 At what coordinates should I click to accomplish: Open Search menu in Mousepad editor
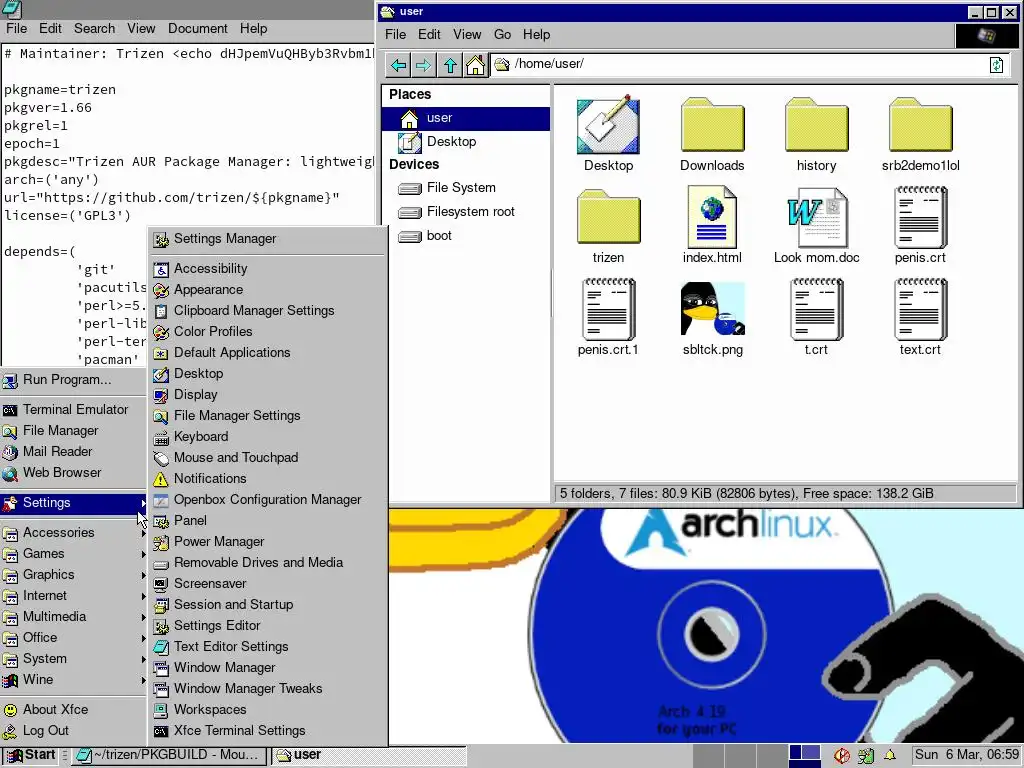tap(94, 29)
